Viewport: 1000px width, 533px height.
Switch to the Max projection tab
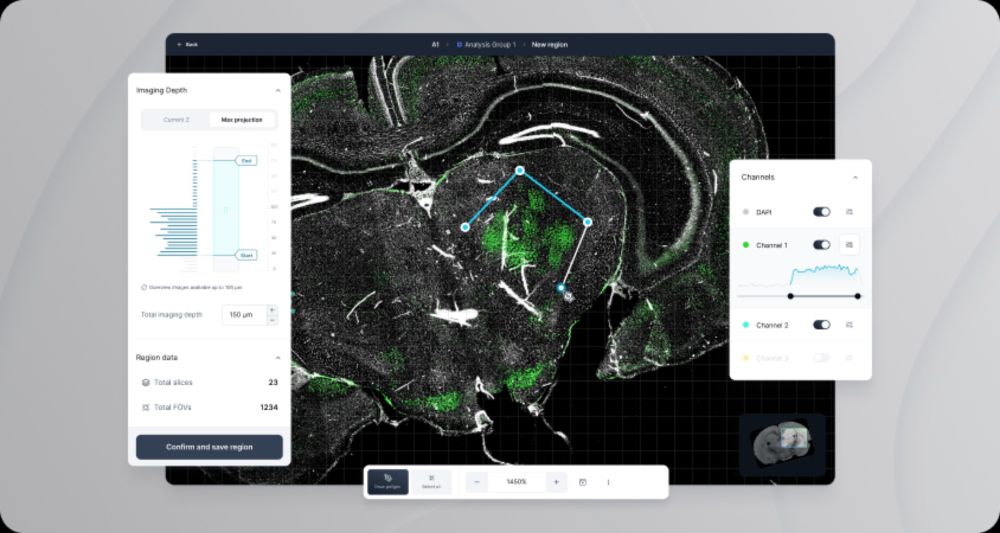pos(242,120)
